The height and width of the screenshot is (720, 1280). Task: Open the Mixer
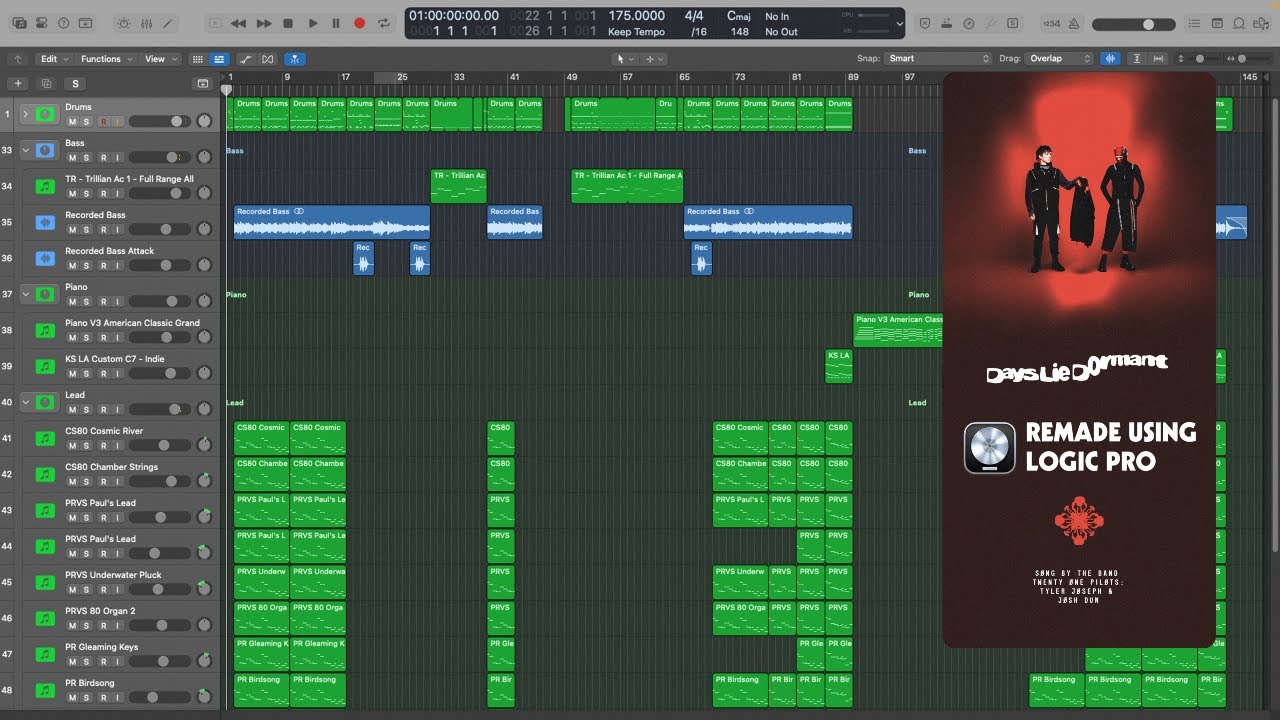coord(146,23)
